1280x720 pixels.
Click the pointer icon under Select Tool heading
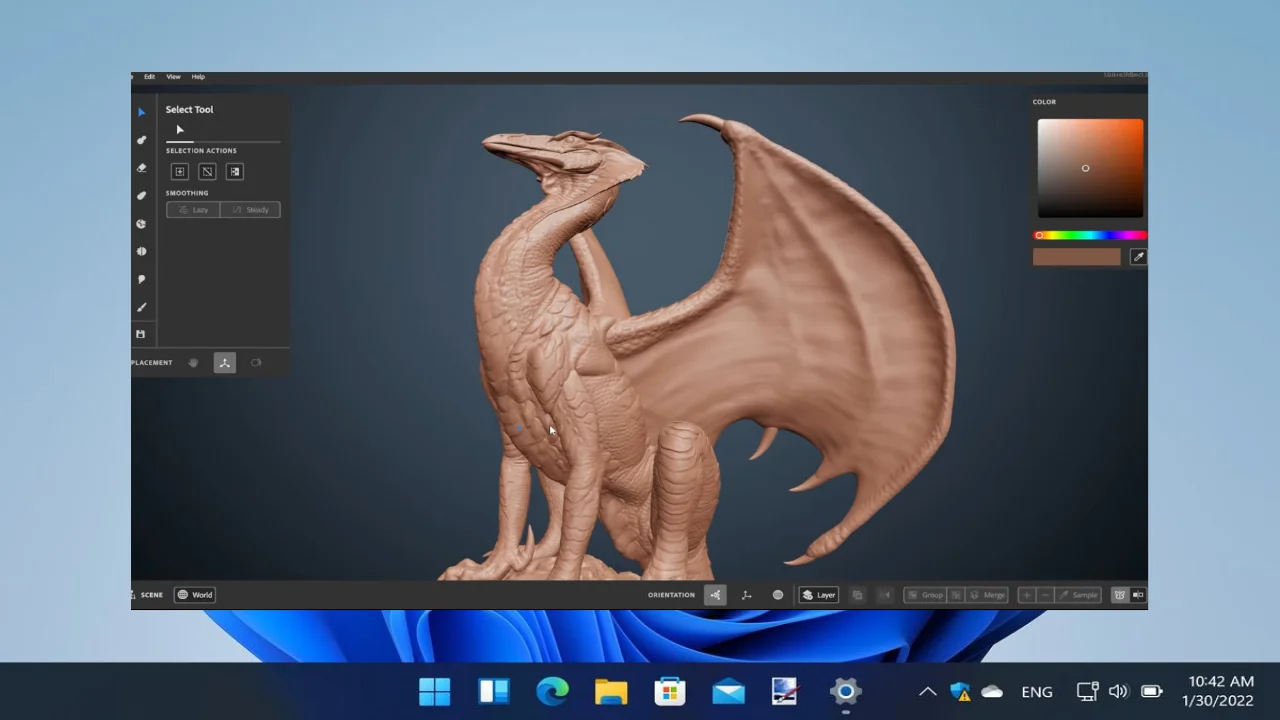180,130
